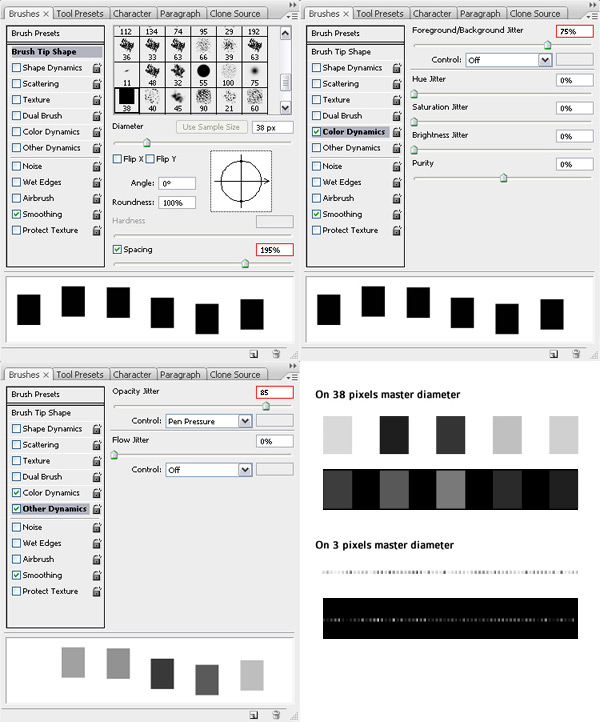Click the Dual Brush lock in the Other Dynamics panel
Screen dimensions: 600x722
[x=97, y=477]
